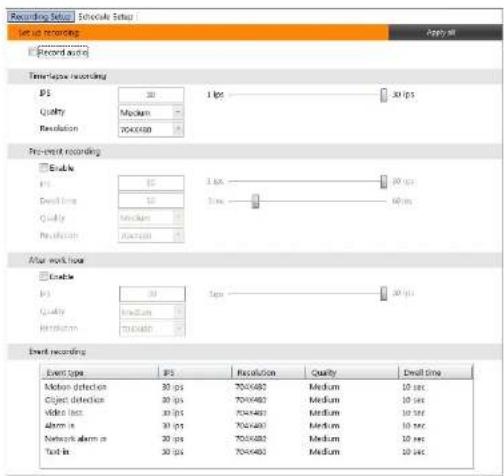Viewport: 504px width, 476px height.
Task: Switch to the Recording Setup tab
Action: pos(41,16)
